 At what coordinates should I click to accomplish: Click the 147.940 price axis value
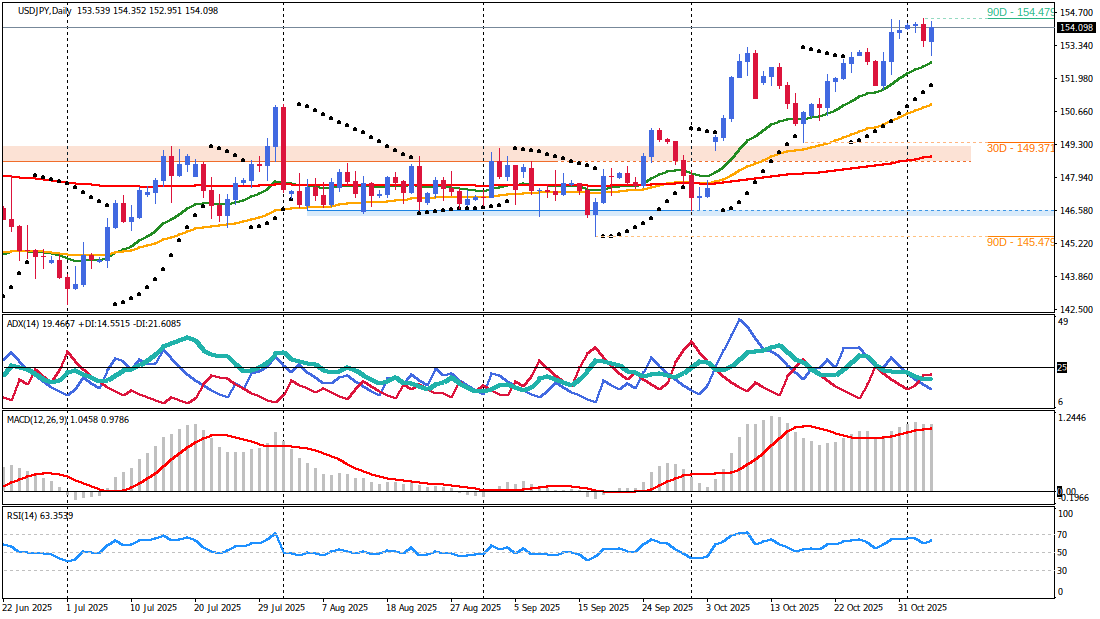pyautogui.click(x=1077, y=178)
